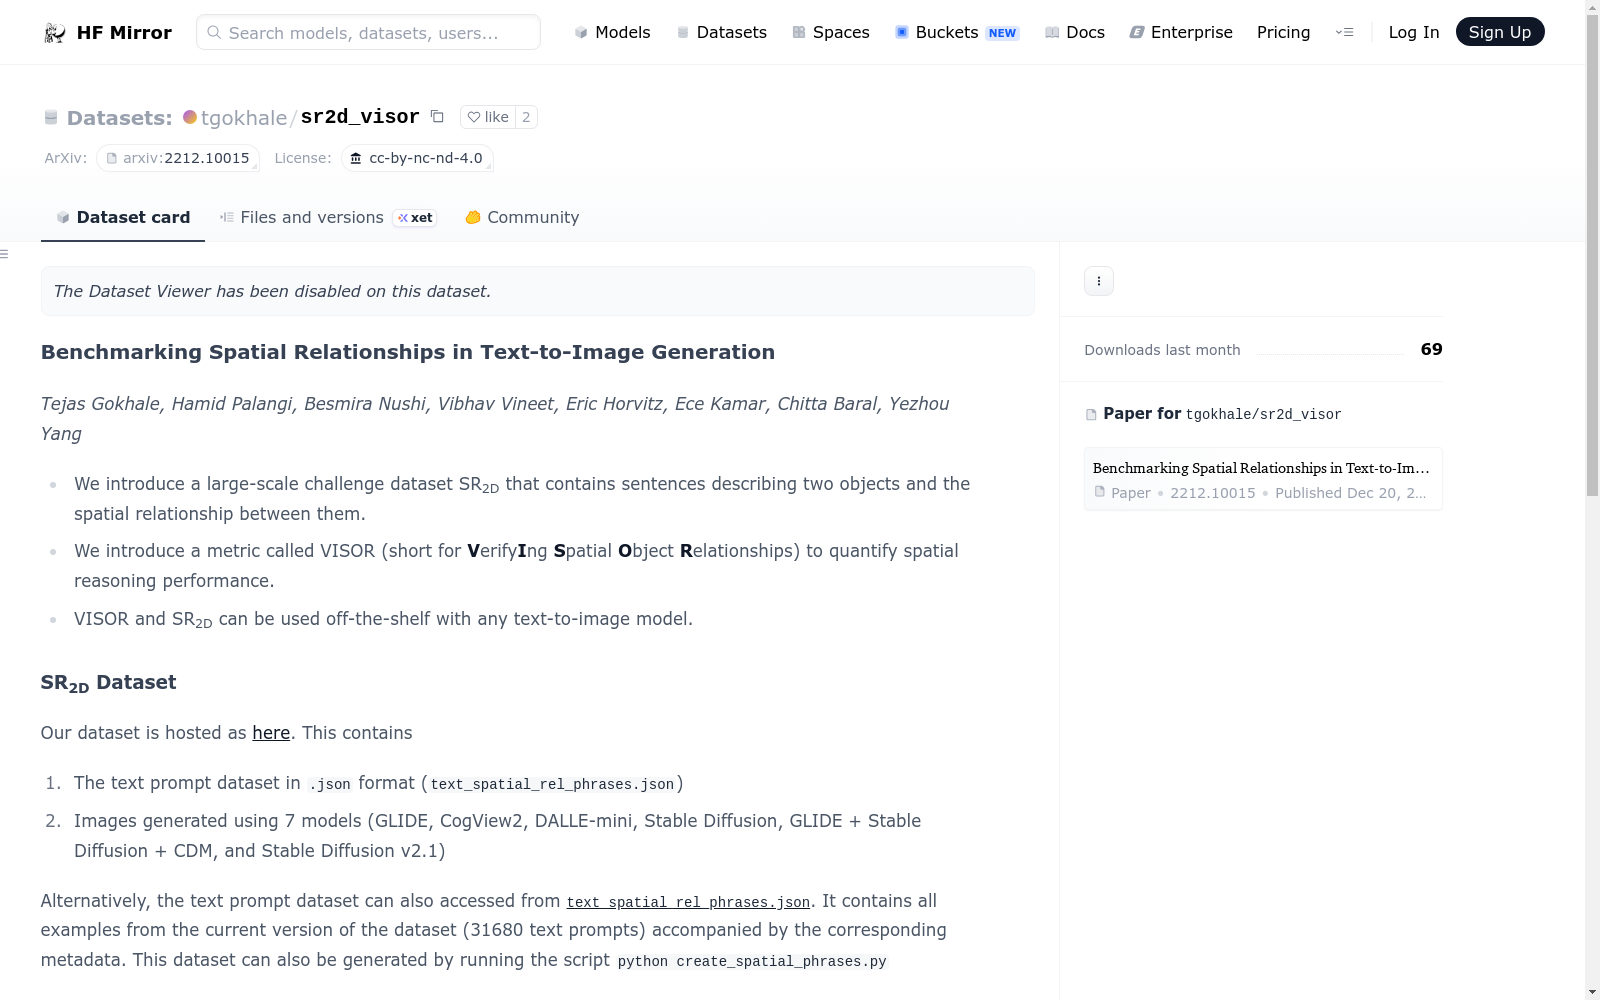Image resolution: width=1600 pixels, height=1000 pixels.
Task: Focus the search models and datasets field
Action: (368, 32)
